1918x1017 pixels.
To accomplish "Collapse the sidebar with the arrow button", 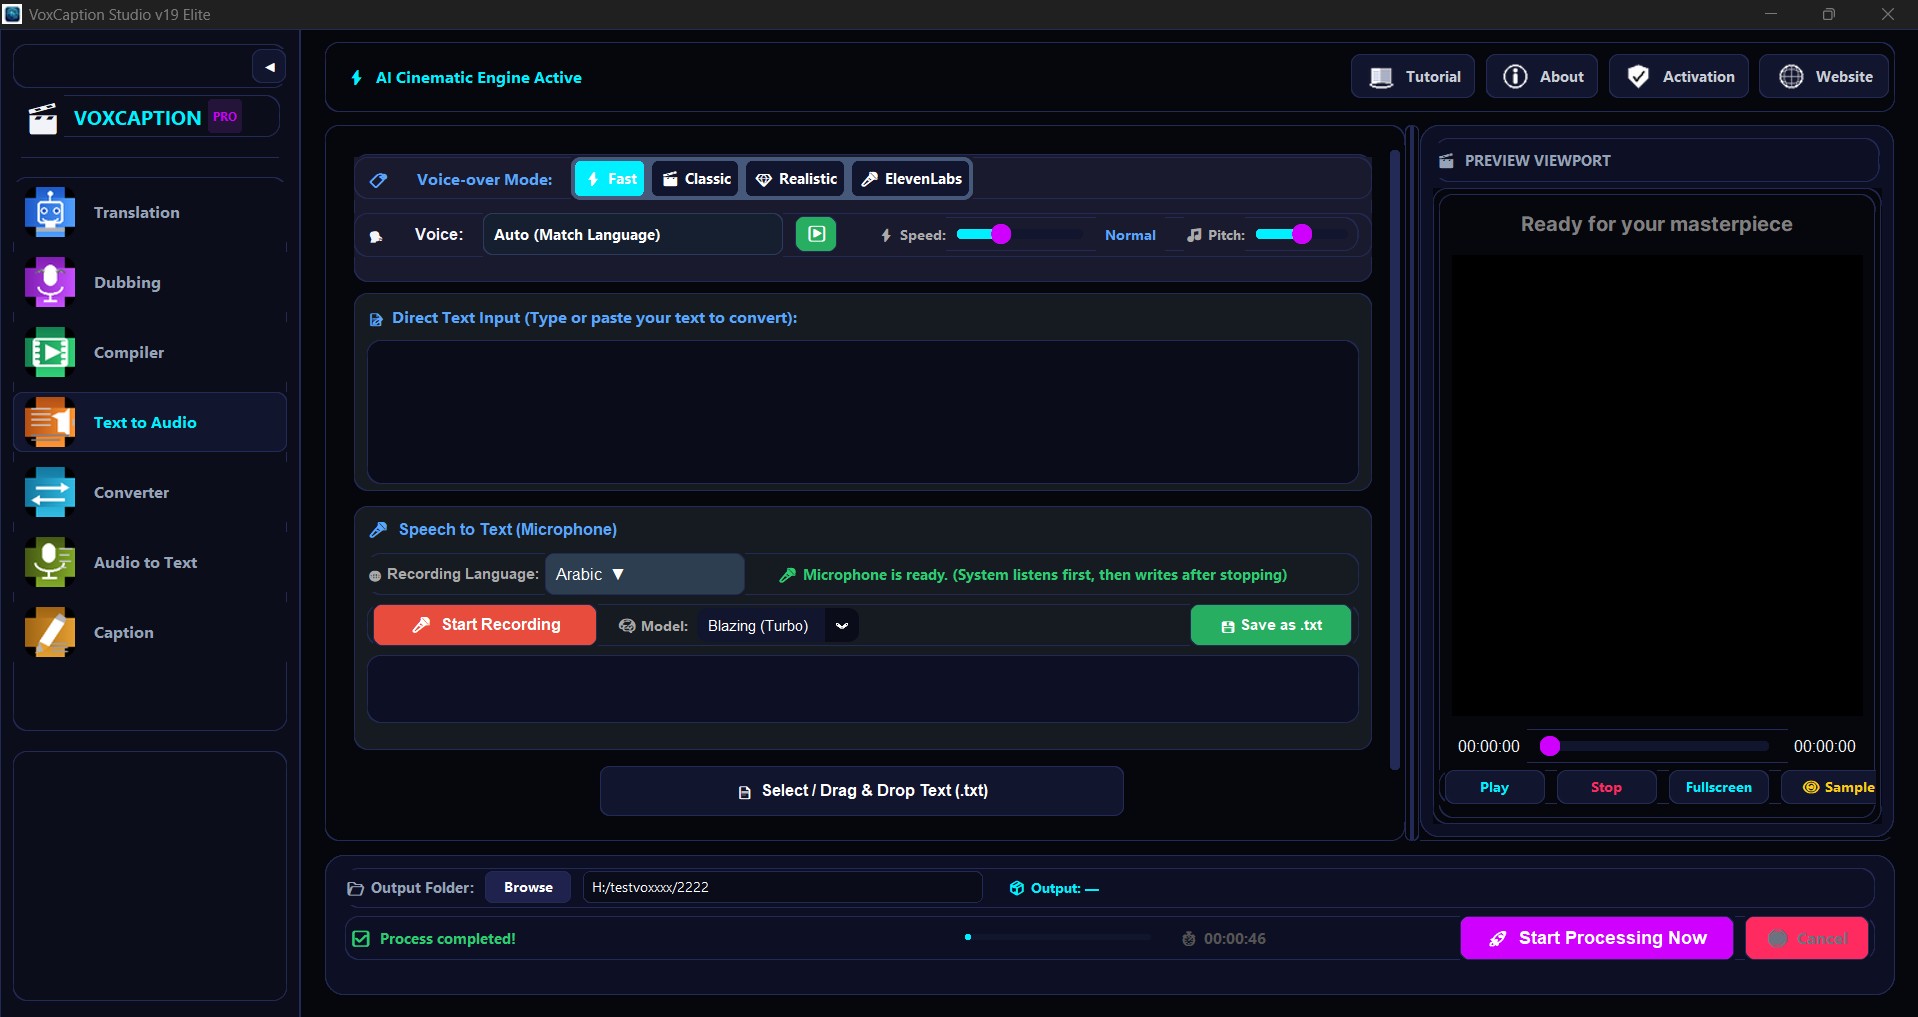I will [x=269, y=67].
